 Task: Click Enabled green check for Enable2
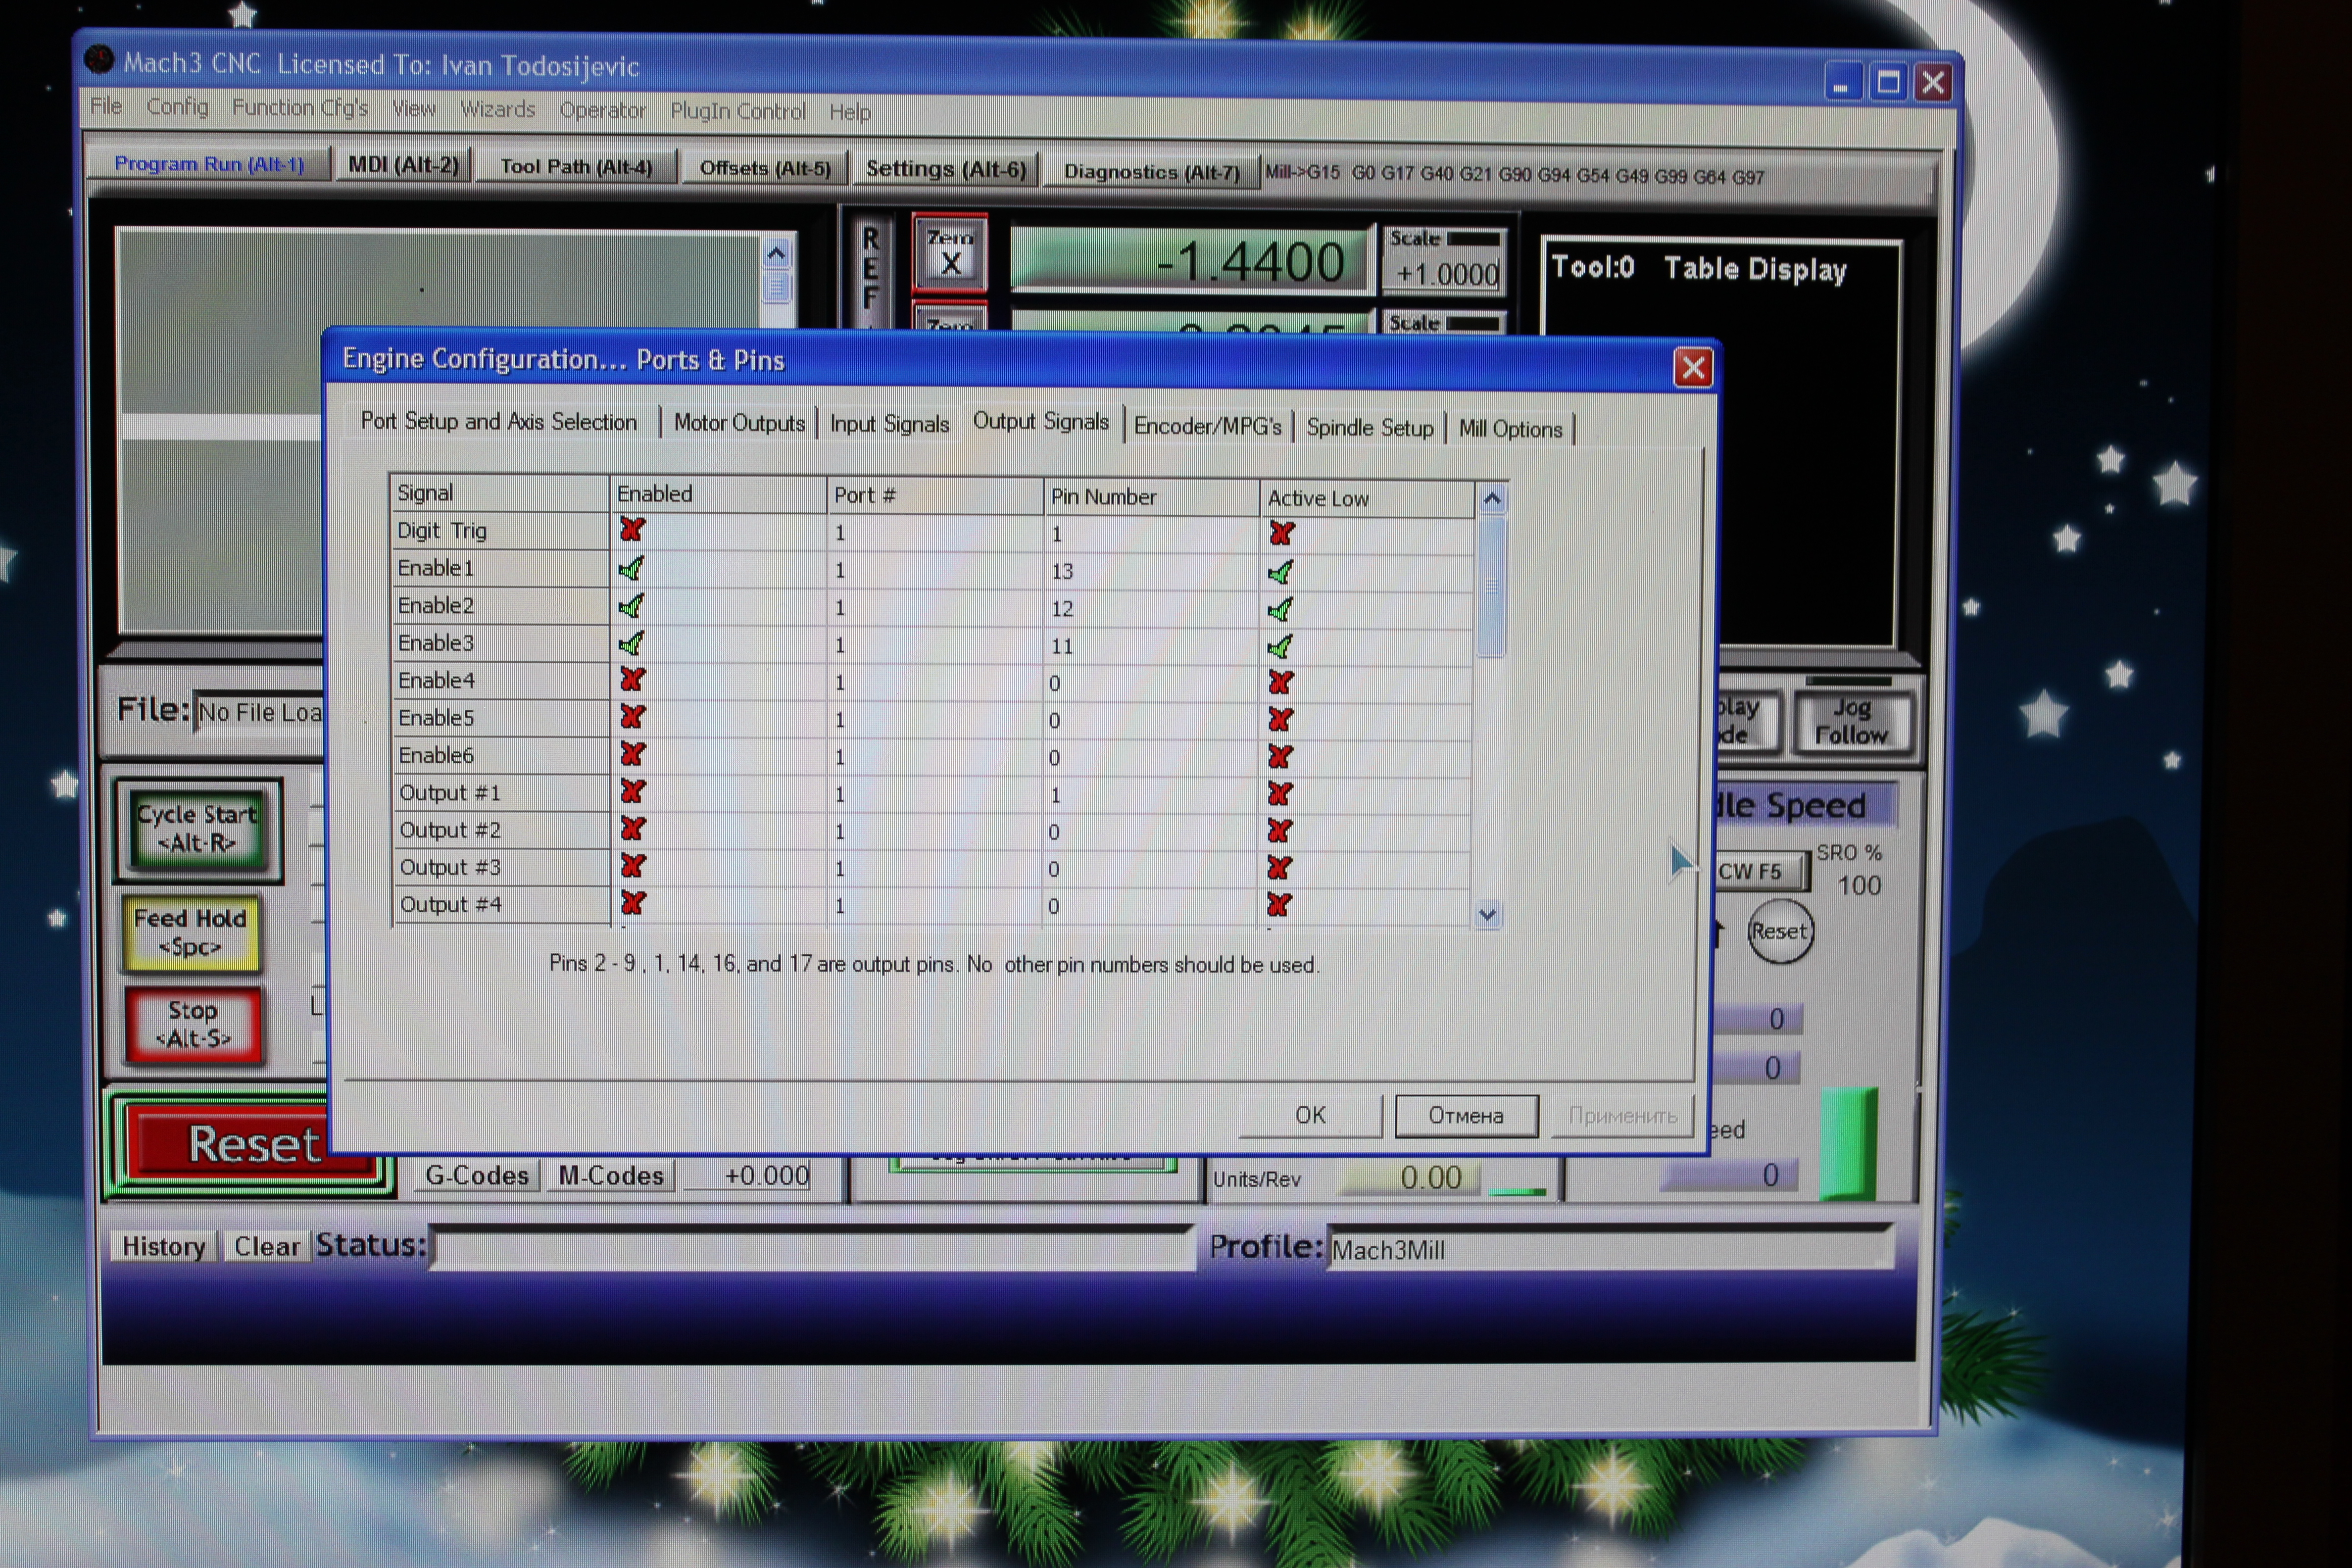click(631, 606)
